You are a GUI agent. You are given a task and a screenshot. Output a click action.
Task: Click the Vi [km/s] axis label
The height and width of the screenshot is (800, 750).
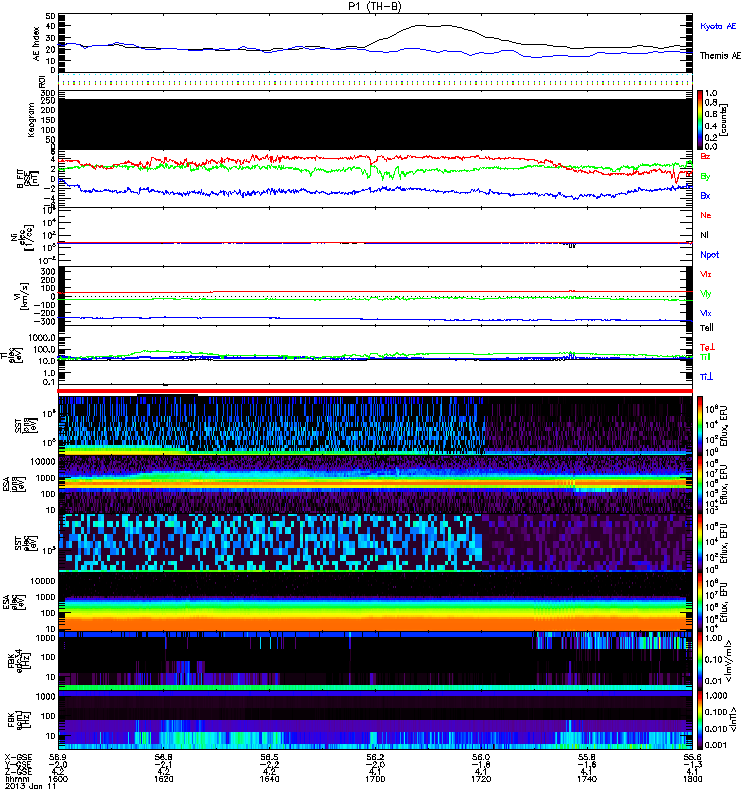pos(23,296)
